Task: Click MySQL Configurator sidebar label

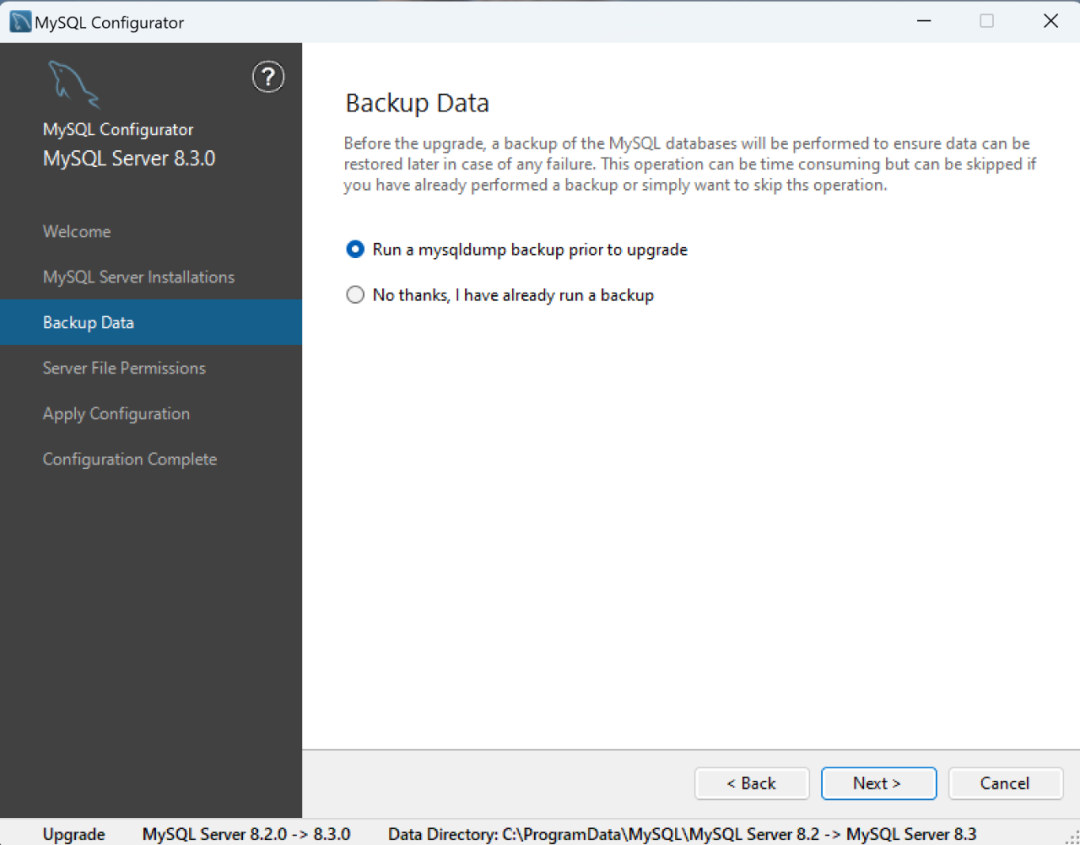Action: pos(118,129)
